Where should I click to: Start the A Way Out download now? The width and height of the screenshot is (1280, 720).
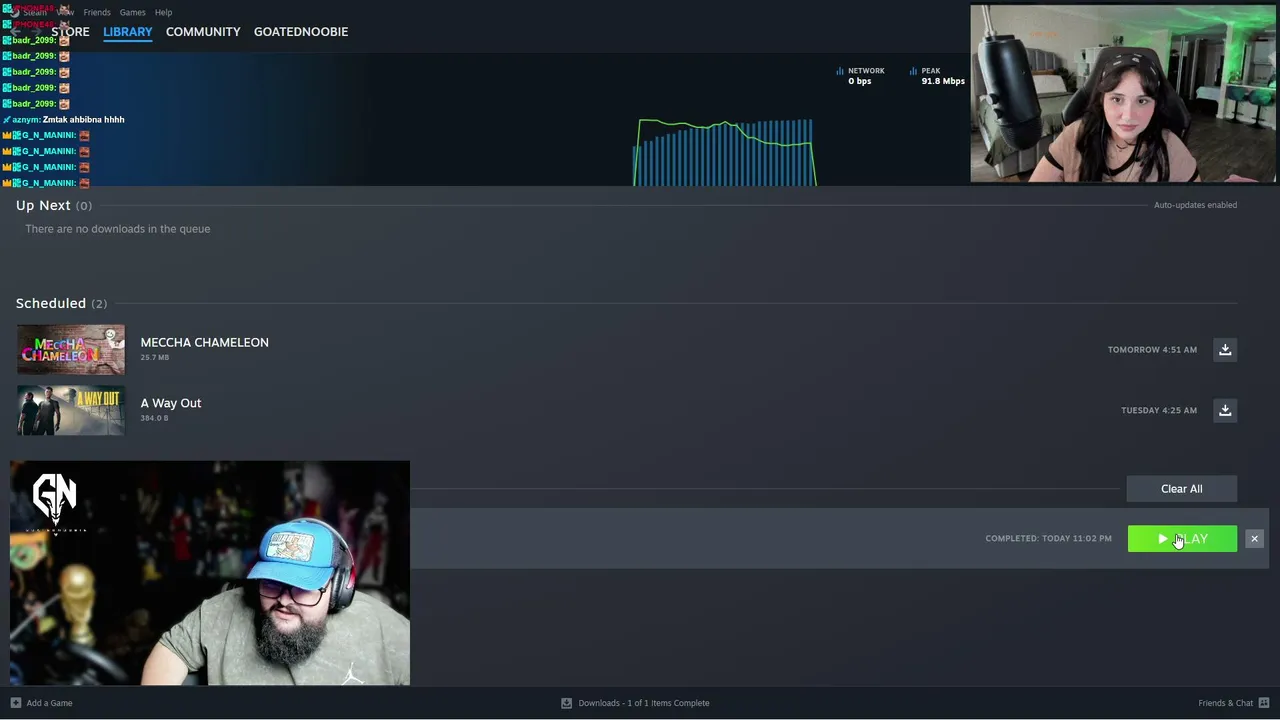click(1225, 410)
